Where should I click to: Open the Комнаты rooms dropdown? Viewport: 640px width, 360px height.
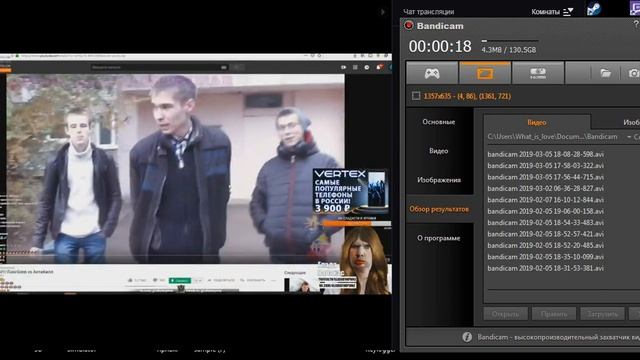coord(552,12)
